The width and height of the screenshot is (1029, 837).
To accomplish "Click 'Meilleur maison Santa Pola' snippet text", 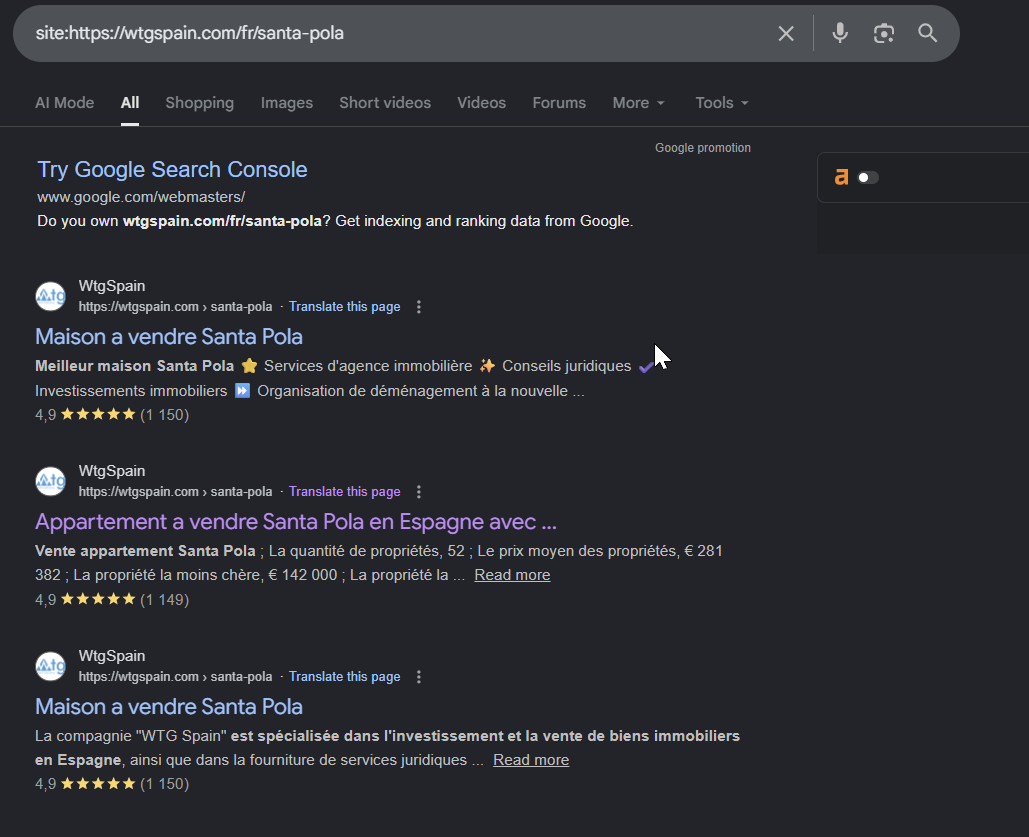I will 135,366.
